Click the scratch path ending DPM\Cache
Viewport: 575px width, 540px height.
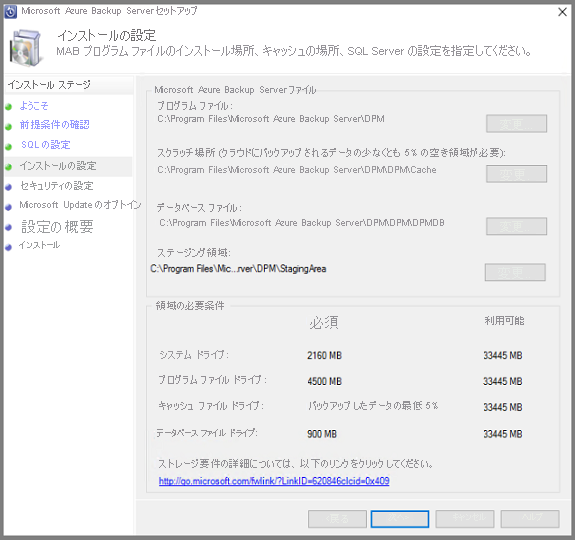pyautogui.click(x=297, y=170)
